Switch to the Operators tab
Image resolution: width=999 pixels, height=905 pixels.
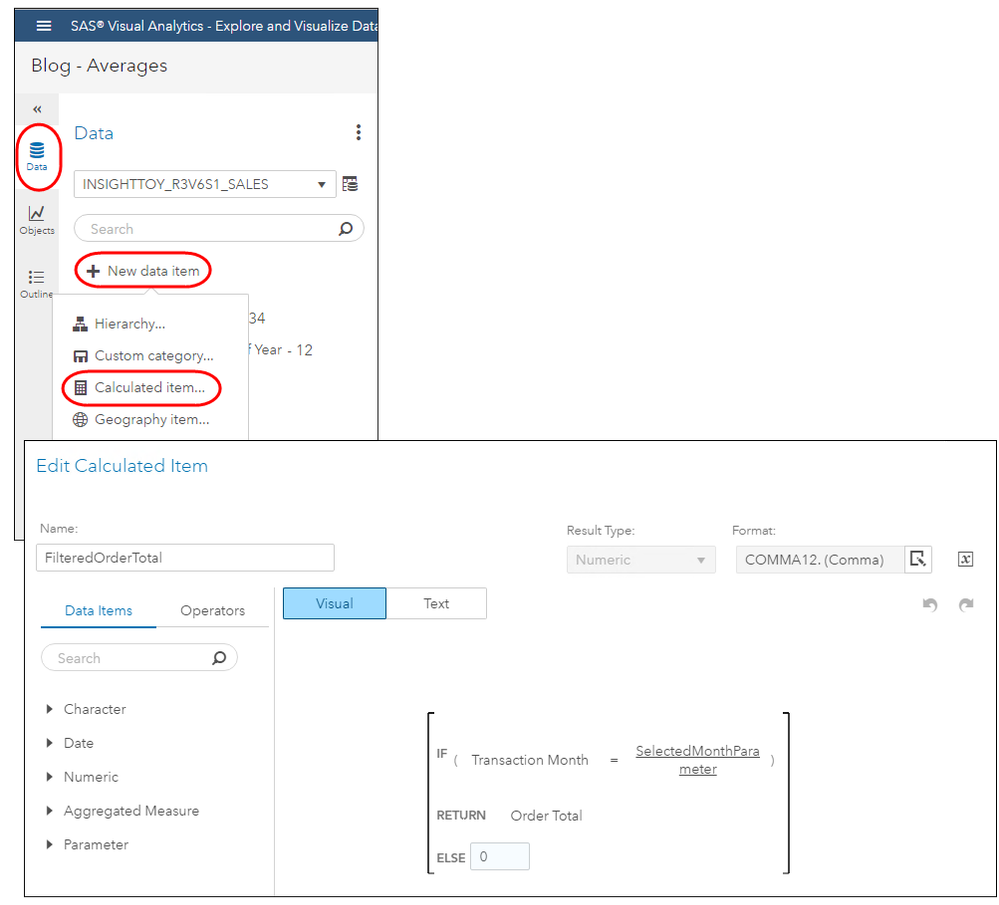(x=212, y=611)
